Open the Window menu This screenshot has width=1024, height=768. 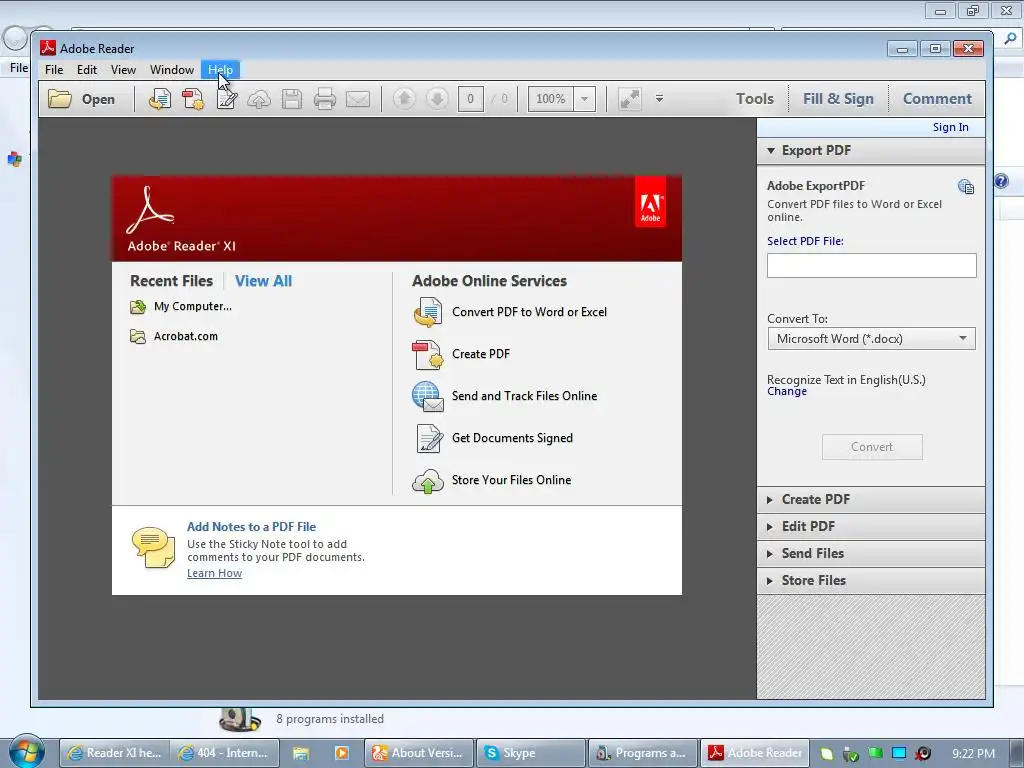click(x=172, y=70)
